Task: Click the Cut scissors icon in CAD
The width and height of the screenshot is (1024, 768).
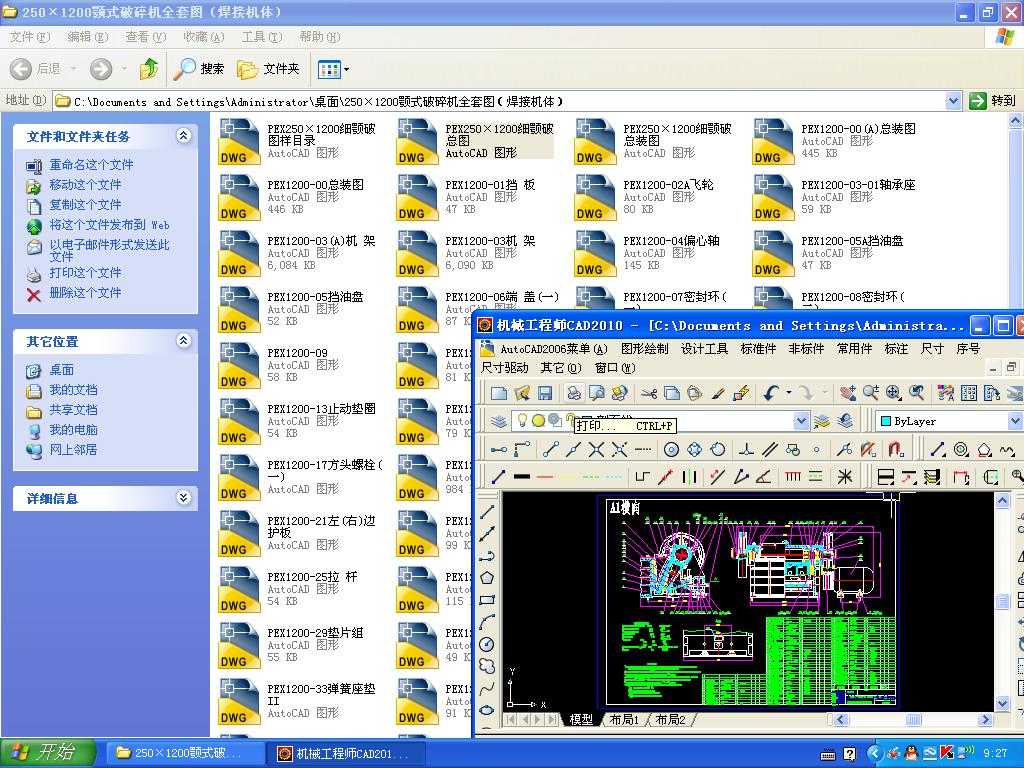Action: (x=648, y=392)
